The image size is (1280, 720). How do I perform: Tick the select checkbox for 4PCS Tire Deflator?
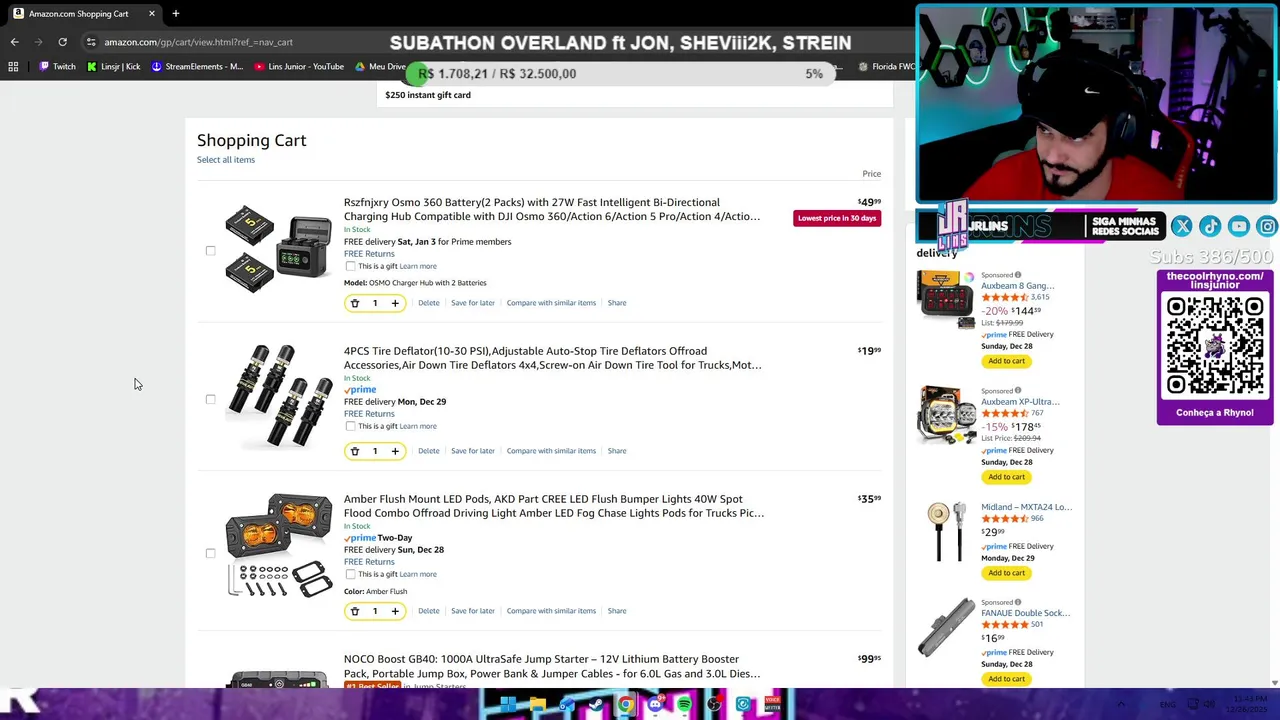click(x=210, y=399)
